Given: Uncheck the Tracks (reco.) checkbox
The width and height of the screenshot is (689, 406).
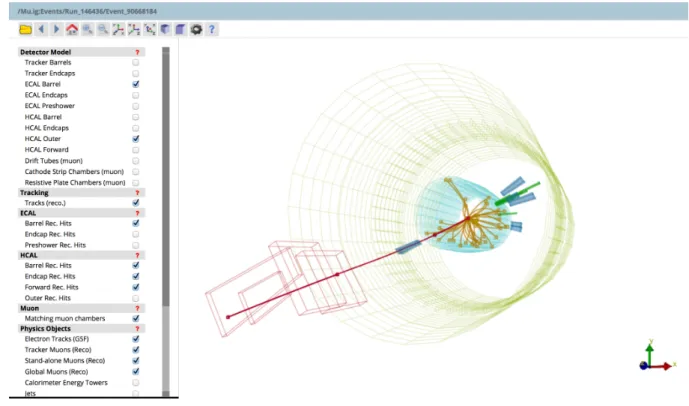Looking at the screenshot, I should tap(136, 203).
